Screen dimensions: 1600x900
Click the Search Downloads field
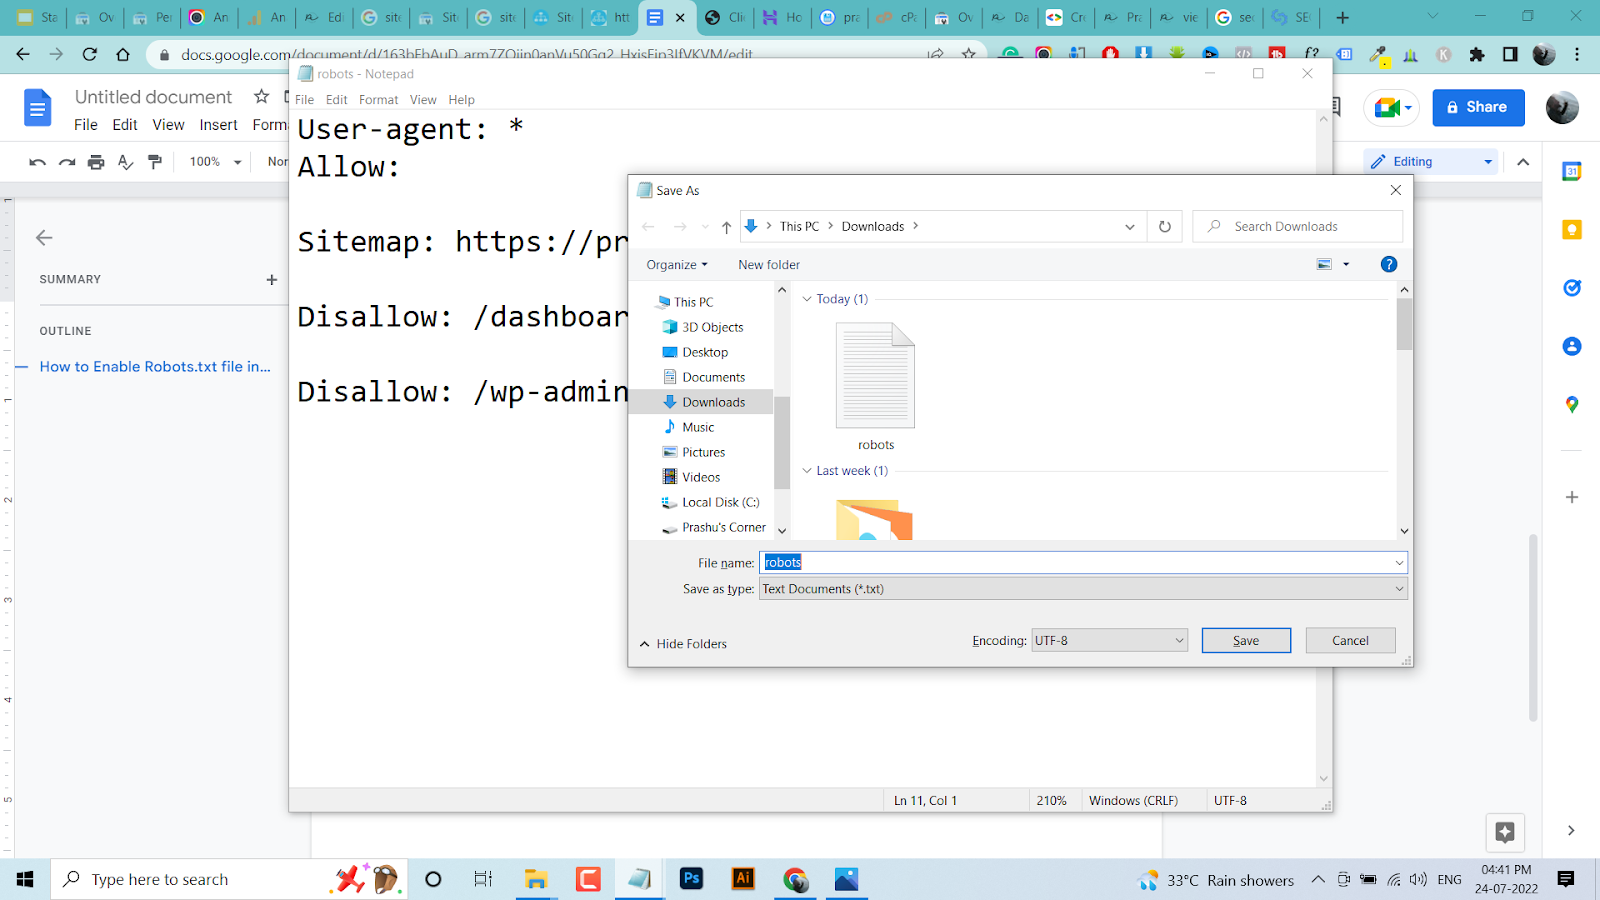click(x=1298, y=227)
